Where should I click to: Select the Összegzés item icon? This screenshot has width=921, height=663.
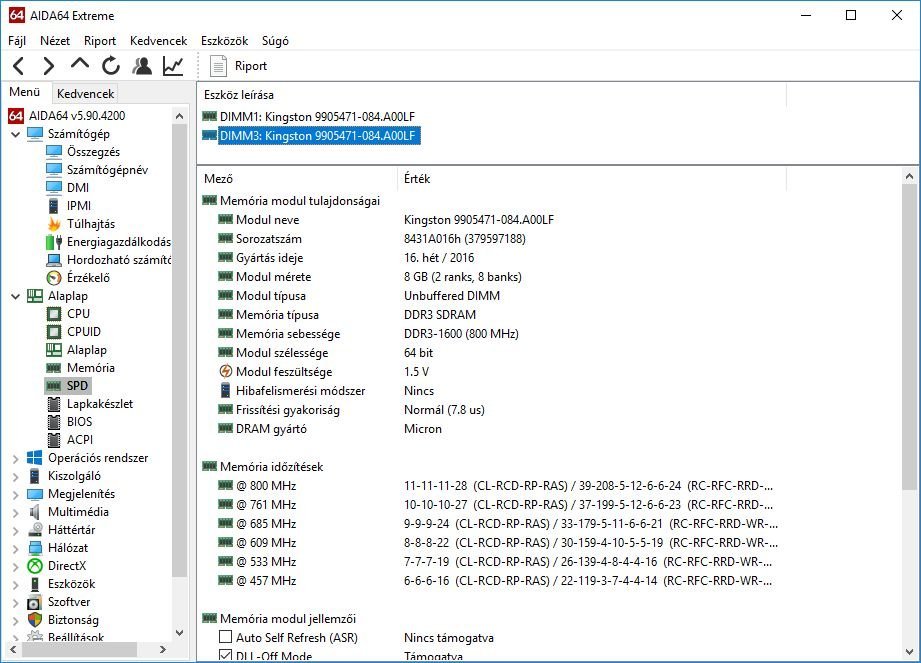coord(53,152)
